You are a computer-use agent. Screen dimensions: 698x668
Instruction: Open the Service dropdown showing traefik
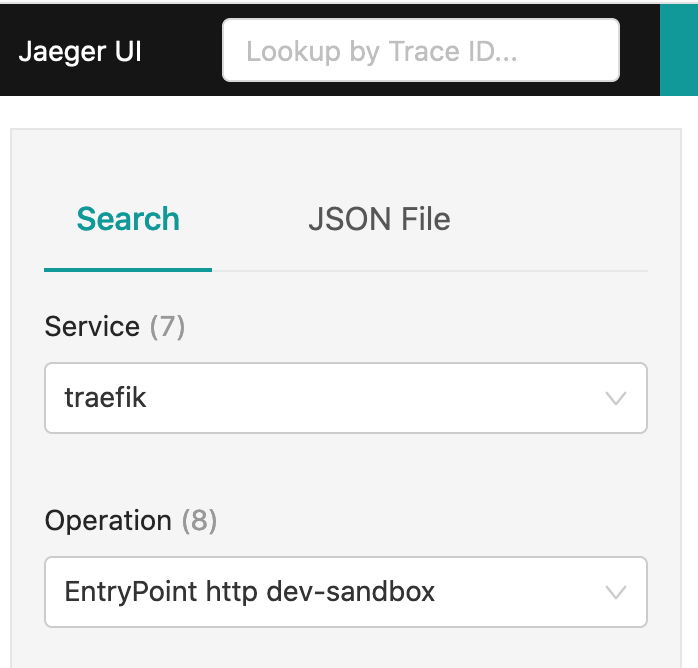pyautogui.click(x=330, y=398)
